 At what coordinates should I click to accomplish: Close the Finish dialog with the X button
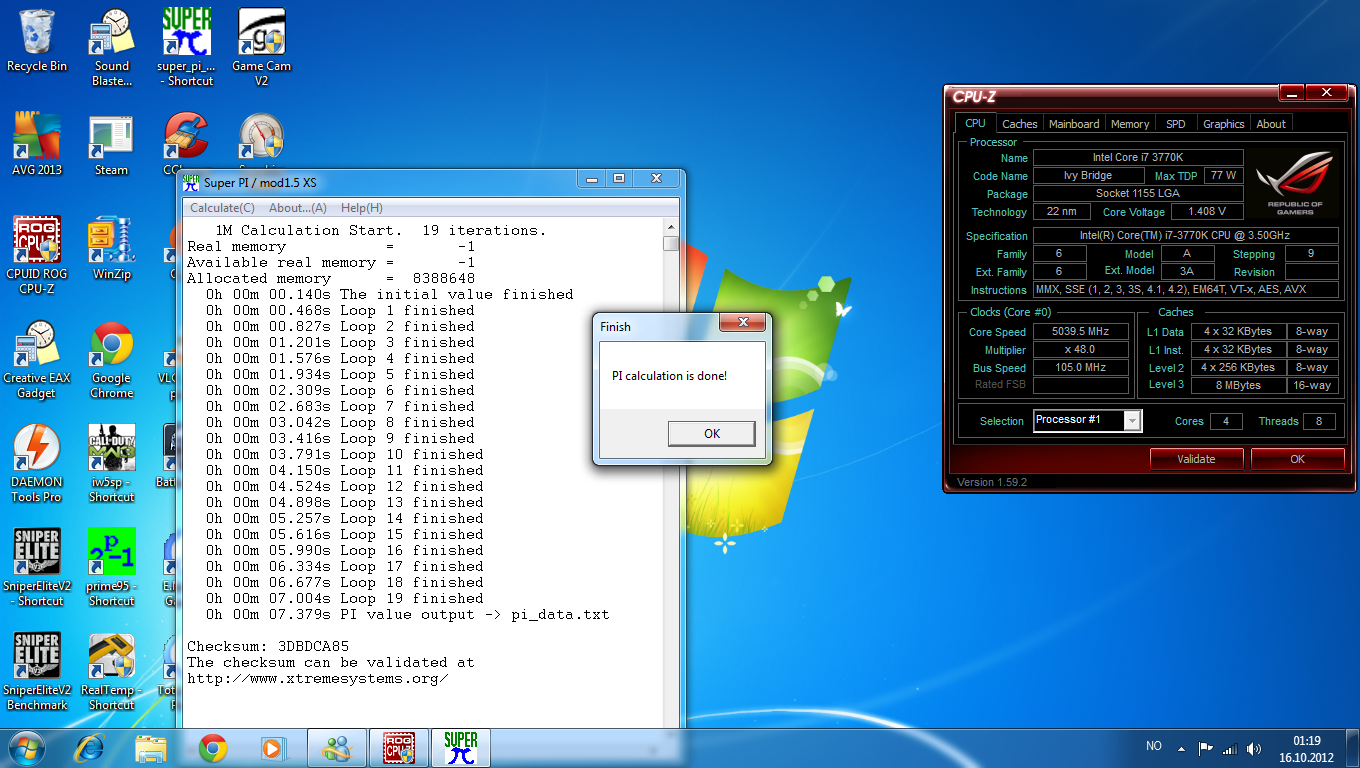click(x=743, y=323)
